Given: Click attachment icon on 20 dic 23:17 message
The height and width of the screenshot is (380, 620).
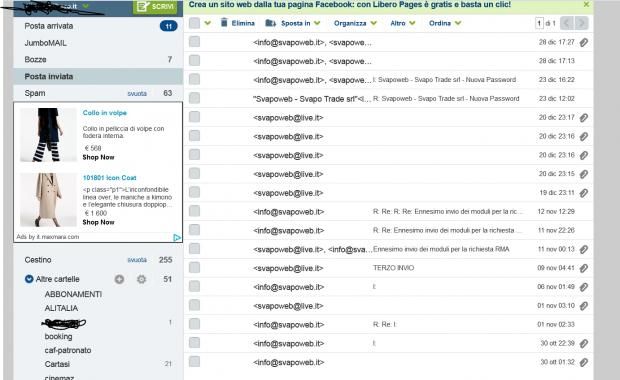Looking at the screenshot, I should click(x=584, y=117).
